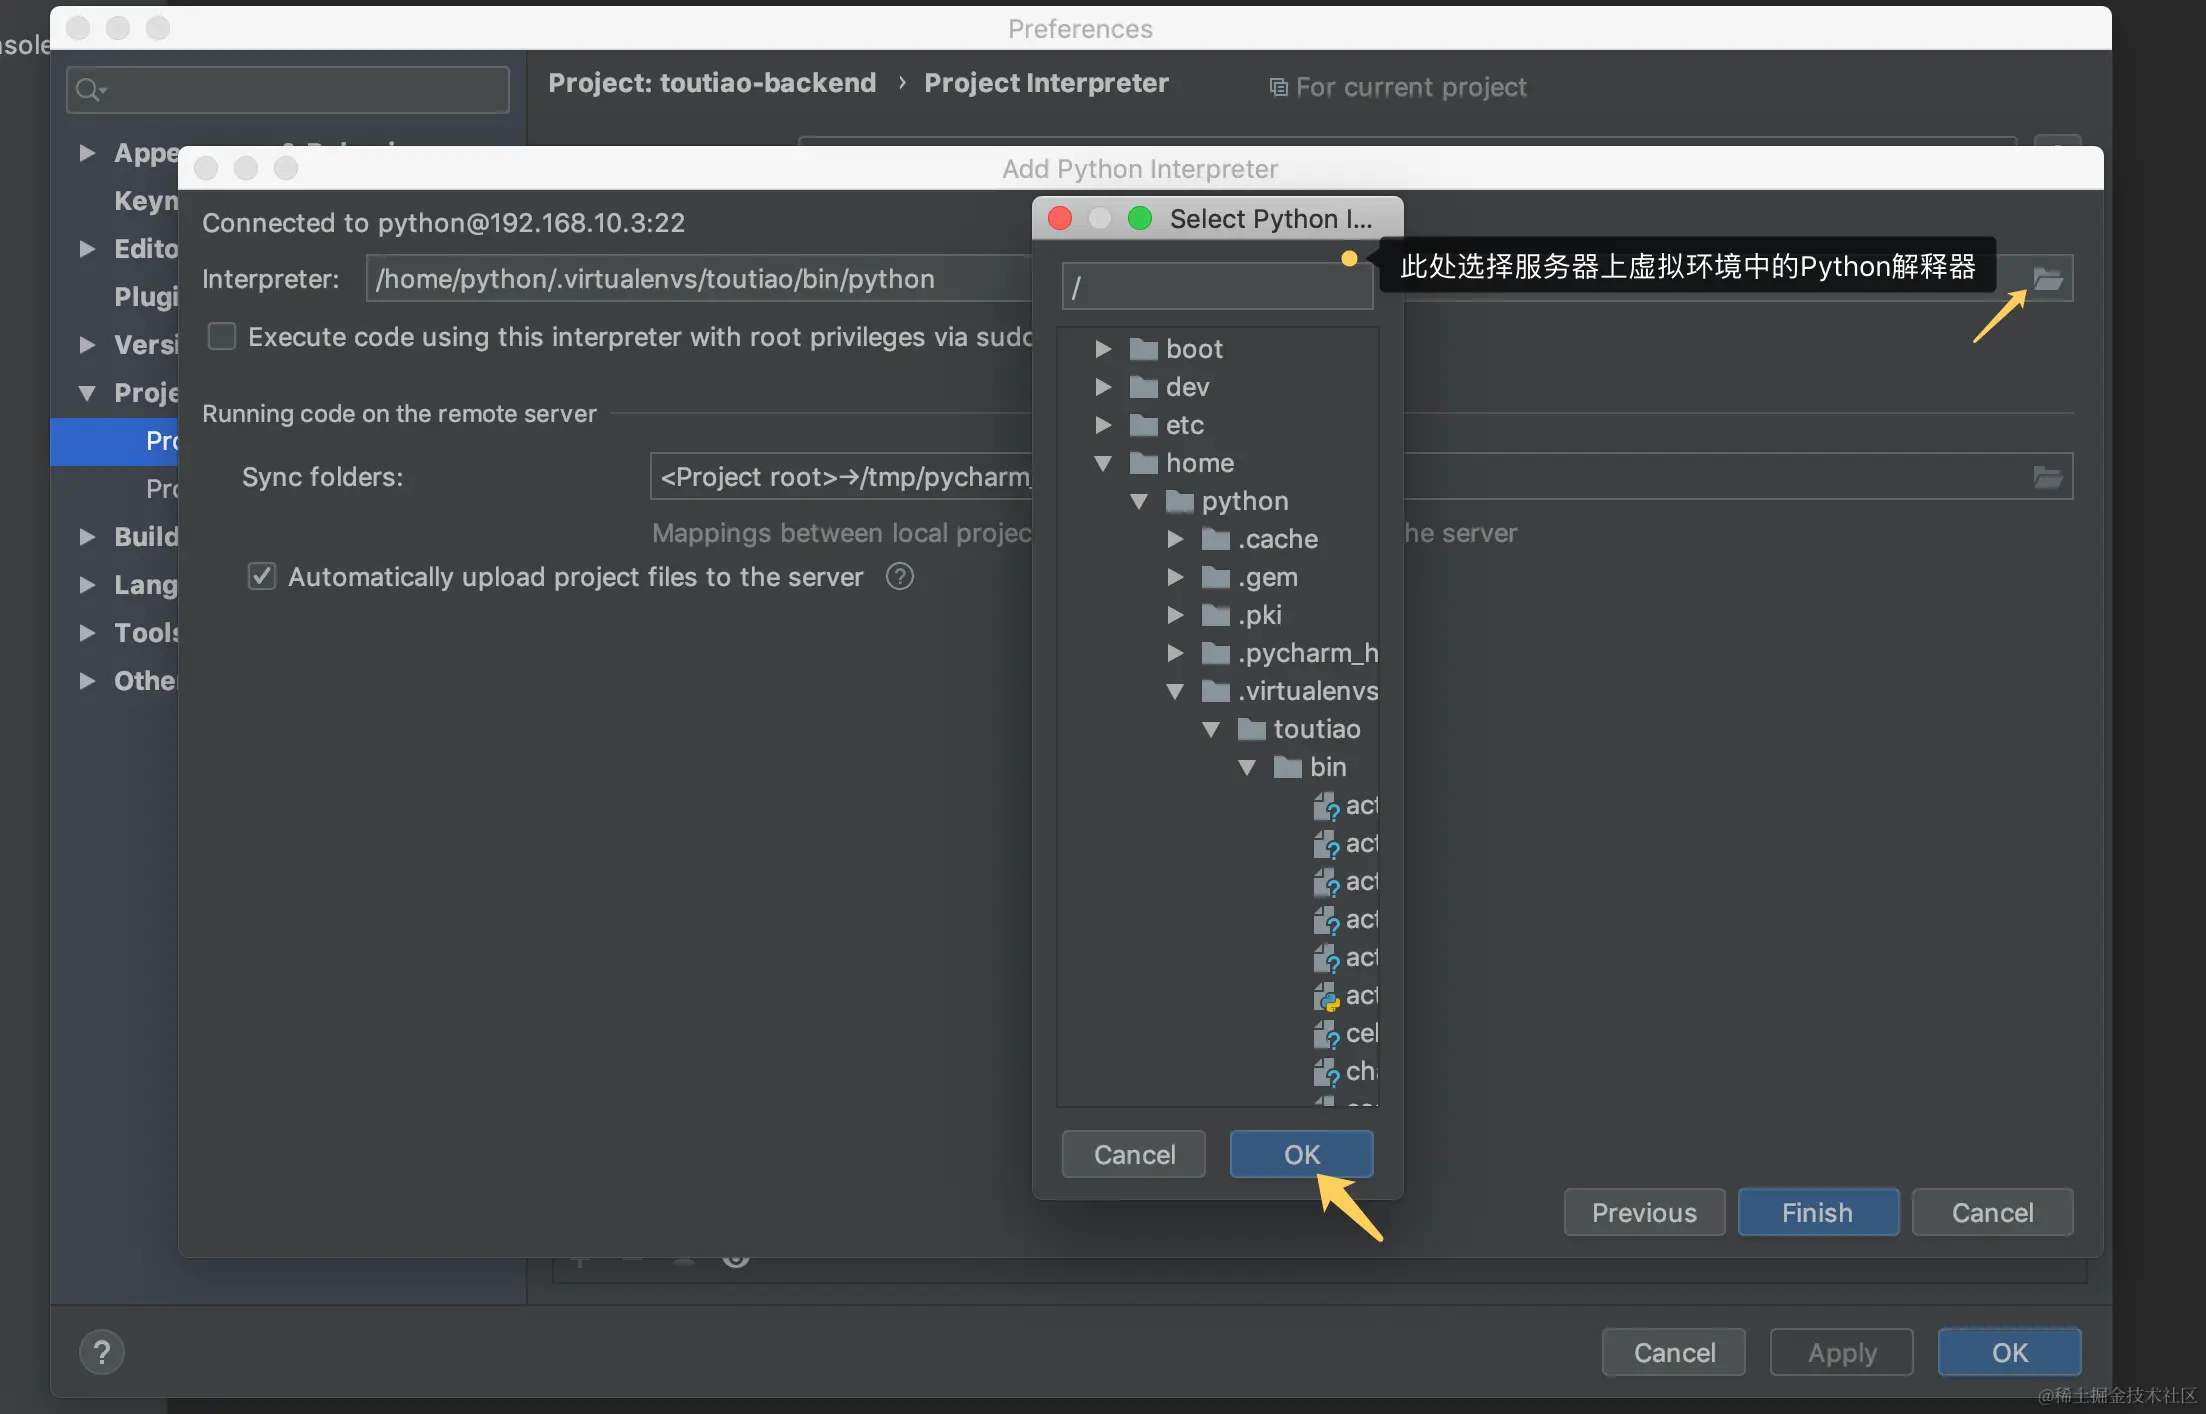This screenshot has width=2206, height=1414.
Task: Collapse the toutiao folder node
Action: [x=1211, y=729]
